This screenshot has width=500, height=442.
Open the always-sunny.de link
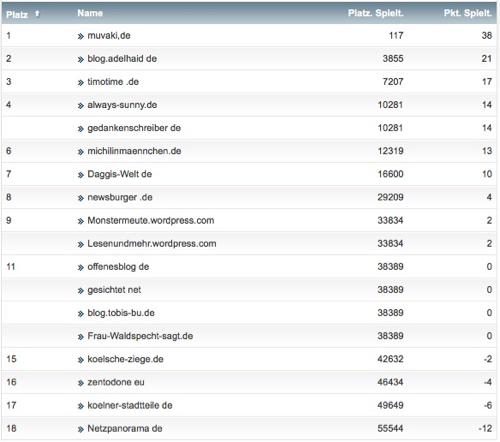(122, 105)
